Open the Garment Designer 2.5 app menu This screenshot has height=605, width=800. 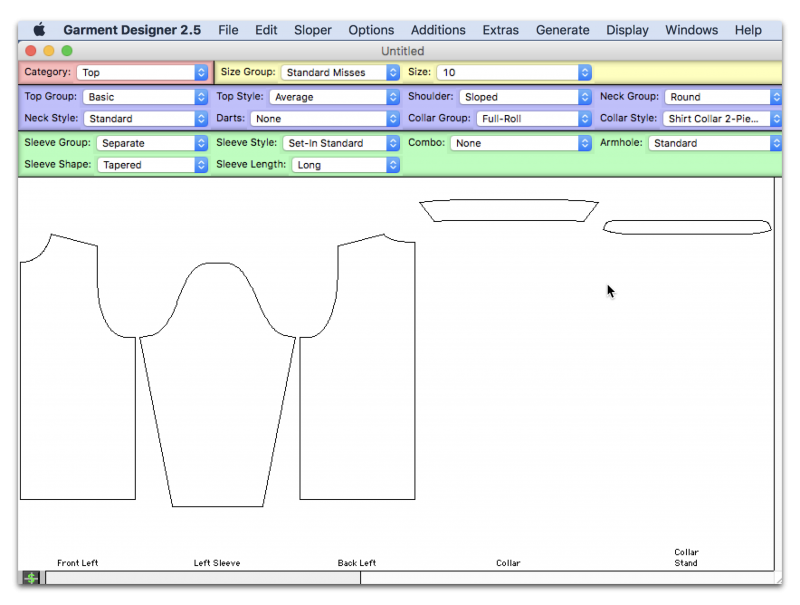pos(132,30)
